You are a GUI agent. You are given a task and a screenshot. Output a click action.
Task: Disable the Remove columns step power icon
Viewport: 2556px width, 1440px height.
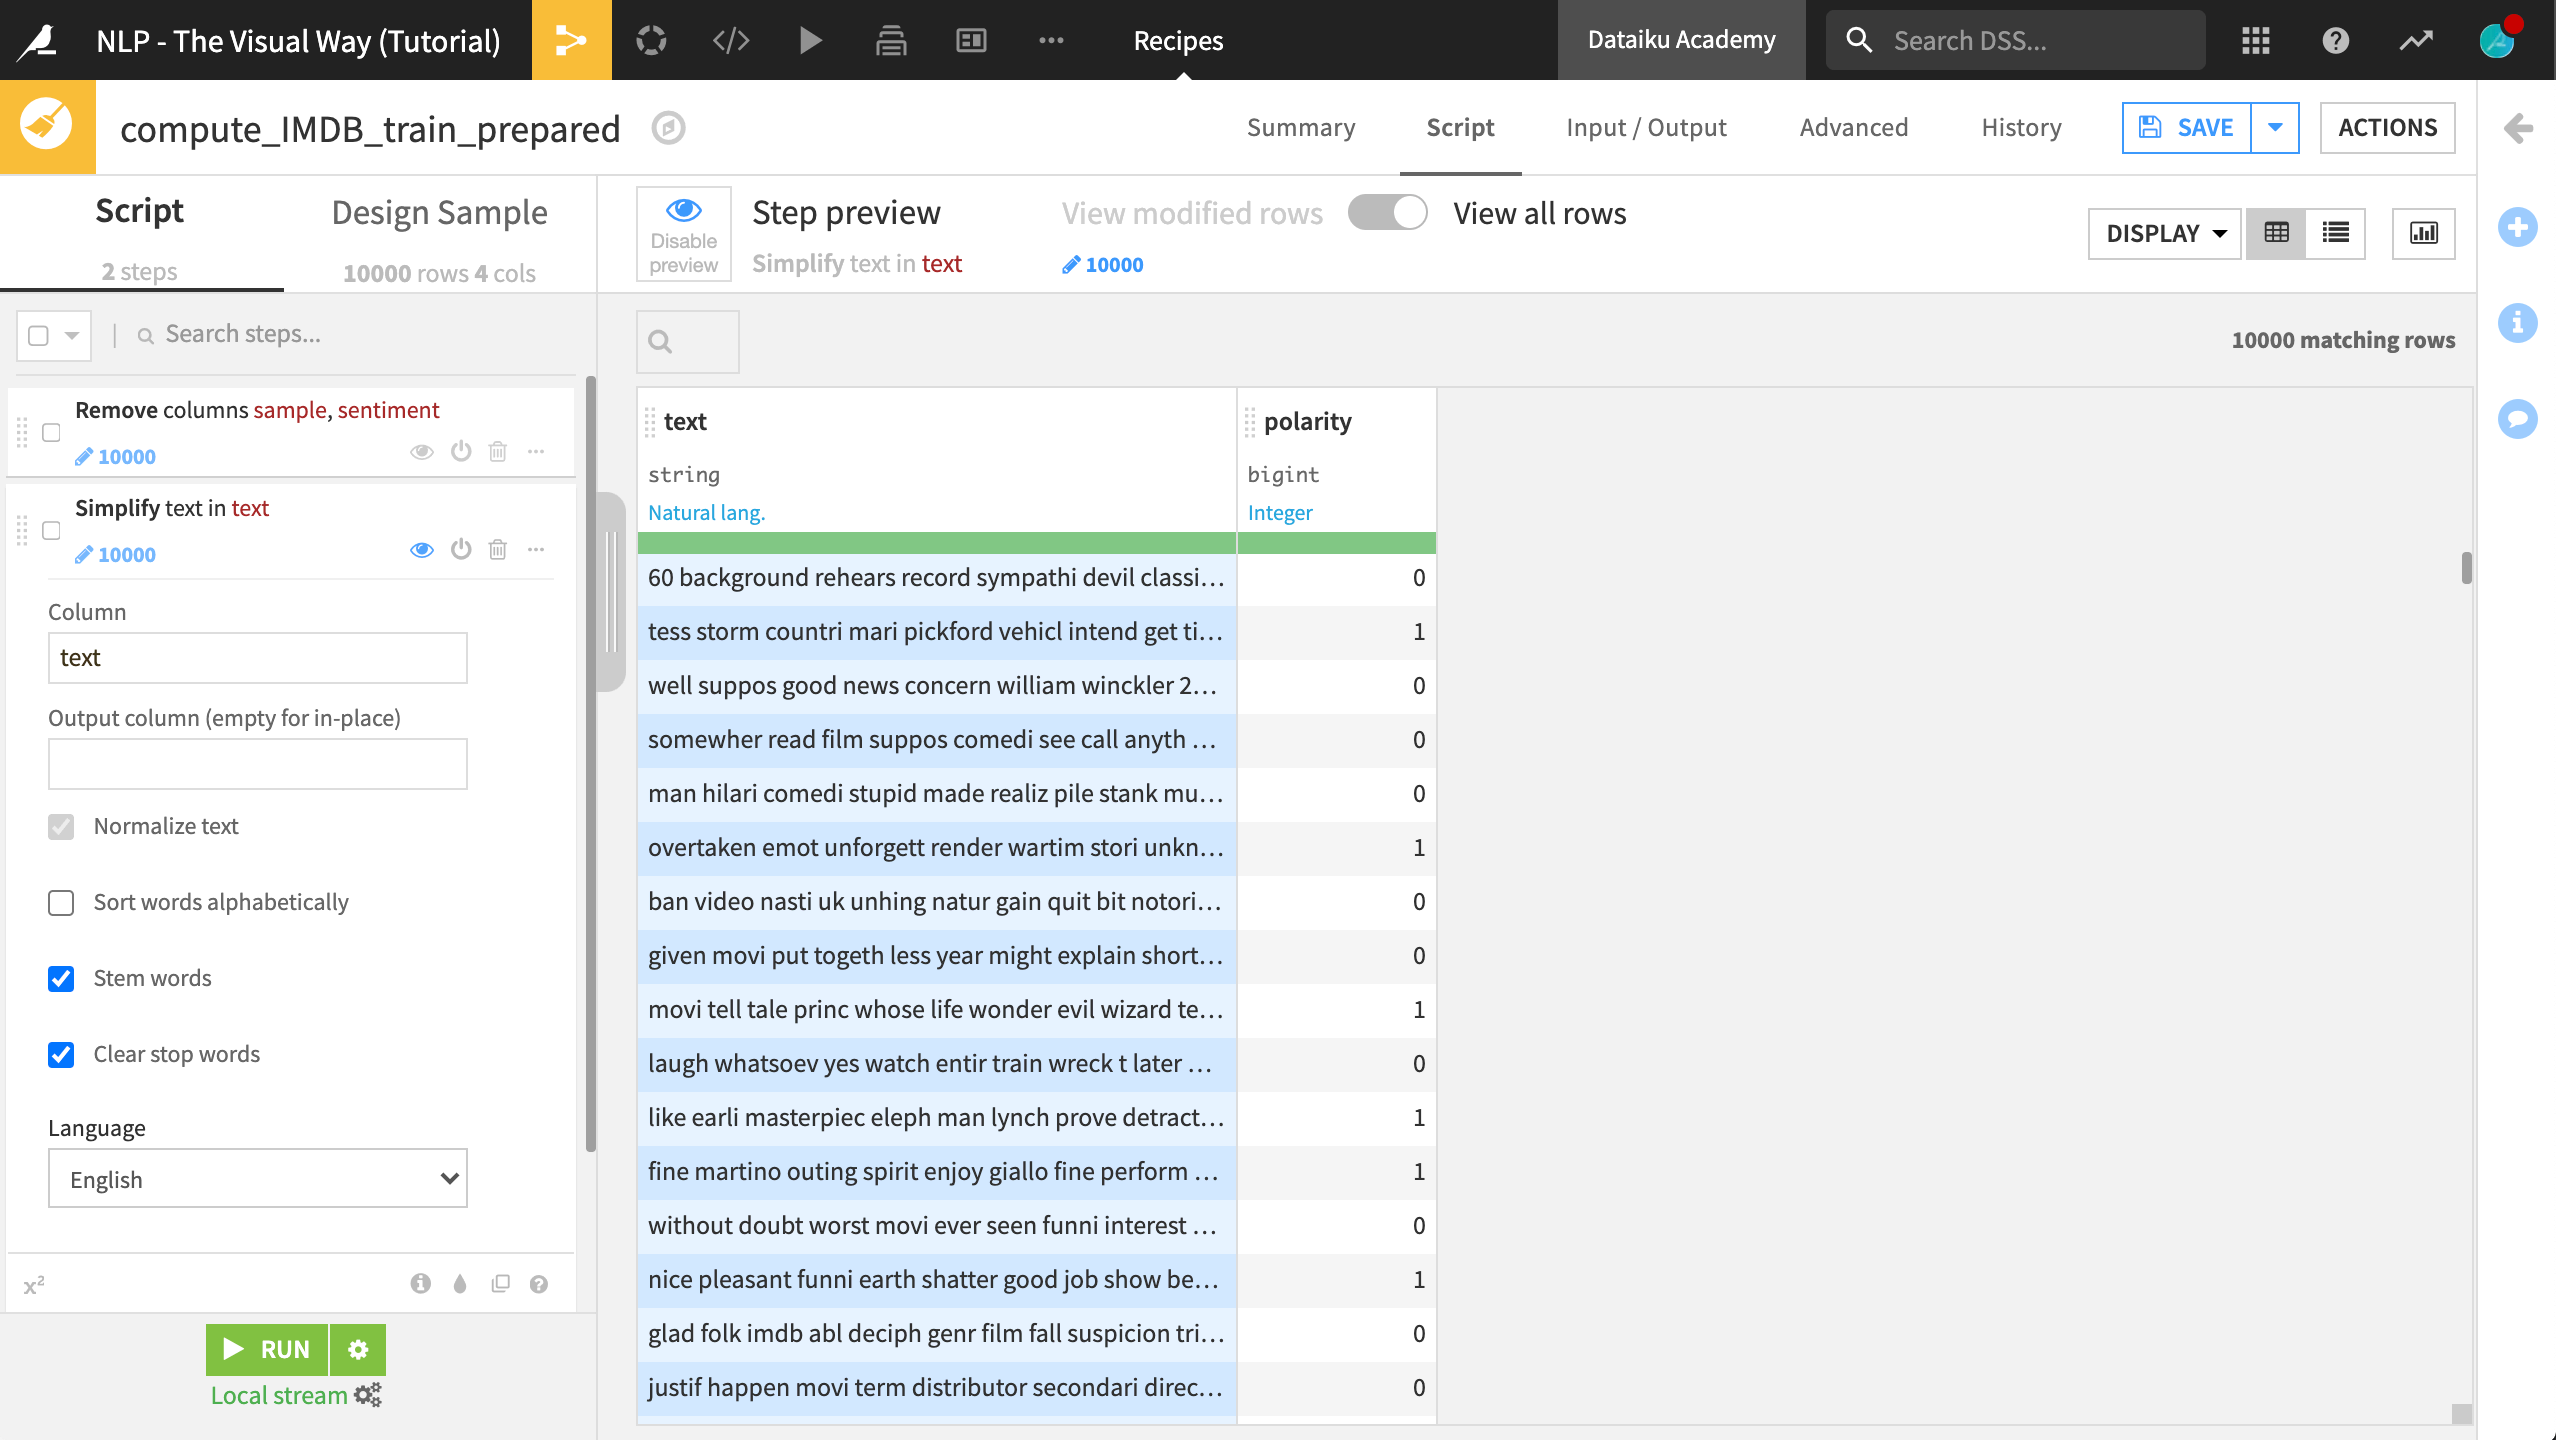click(x=460, y=451)
